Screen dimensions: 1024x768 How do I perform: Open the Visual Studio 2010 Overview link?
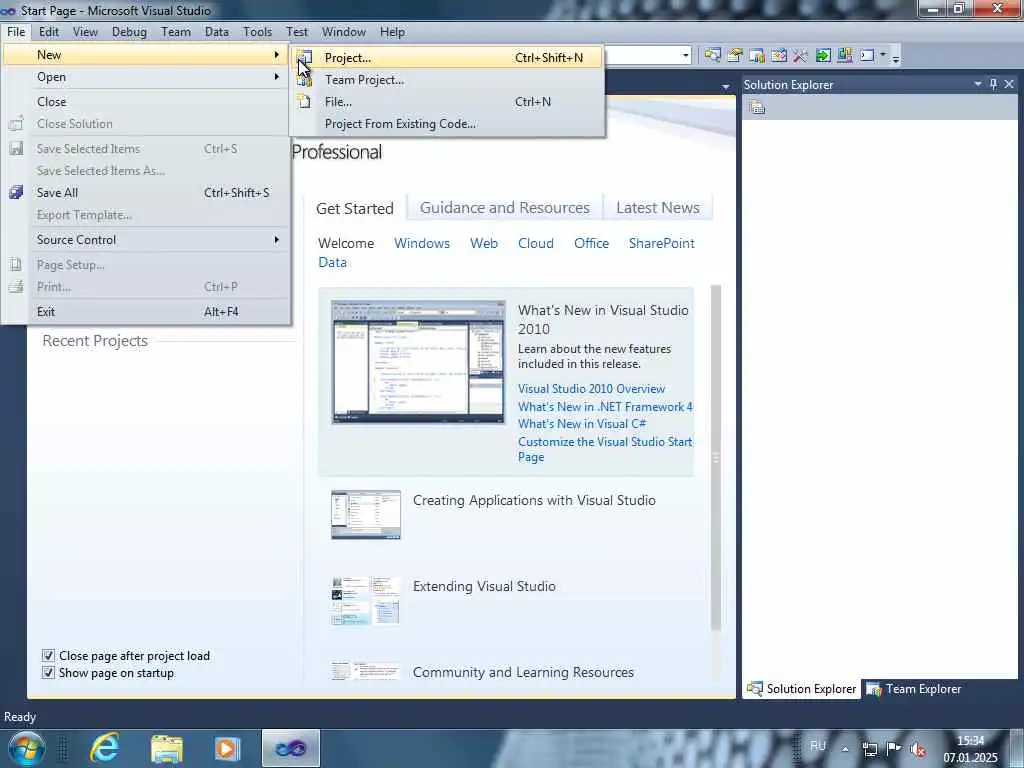(591, 389)
